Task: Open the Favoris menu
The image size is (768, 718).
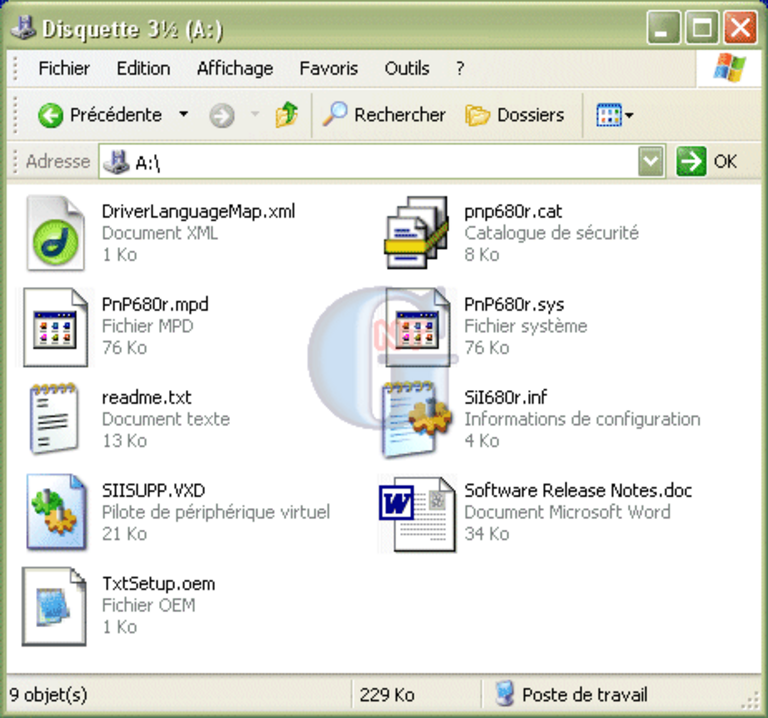Action: click(329, 69)
